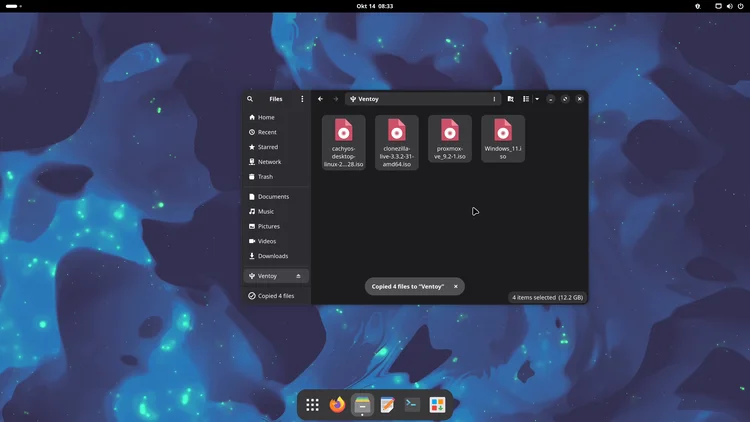Viewport: 750px width, 422px height.
Task: Open Music in the sidebar
Action: 276,211
